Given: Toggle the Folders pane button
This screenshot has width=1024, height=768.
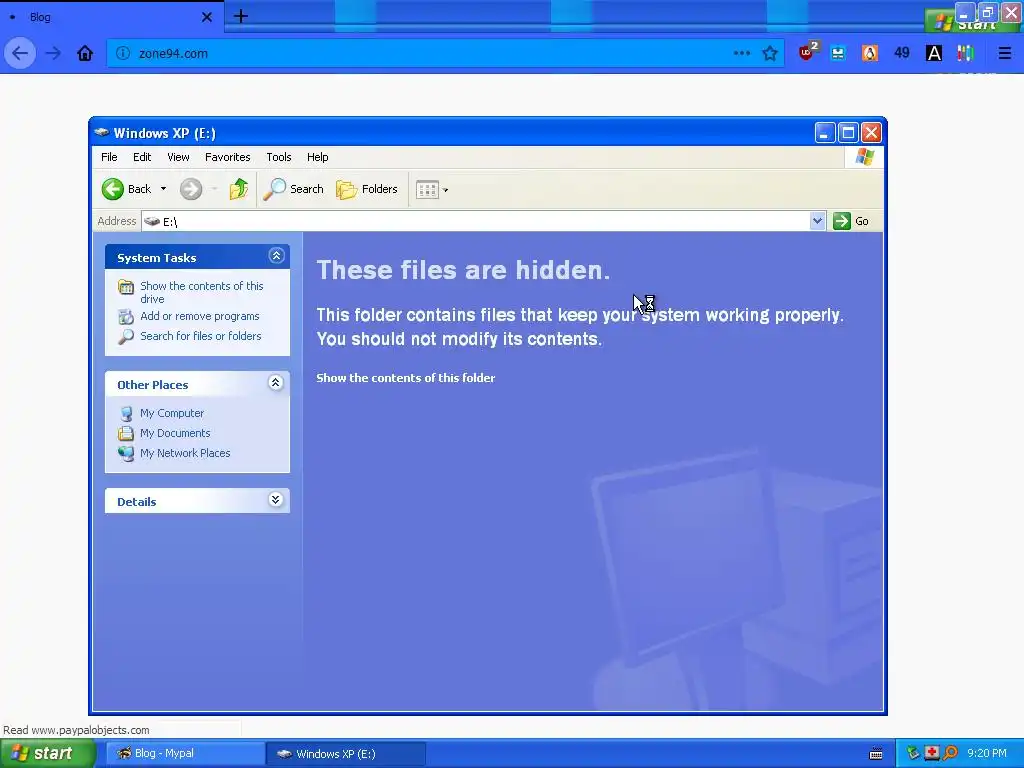Looking at the screenshot, I should click(x=367, y=189).
